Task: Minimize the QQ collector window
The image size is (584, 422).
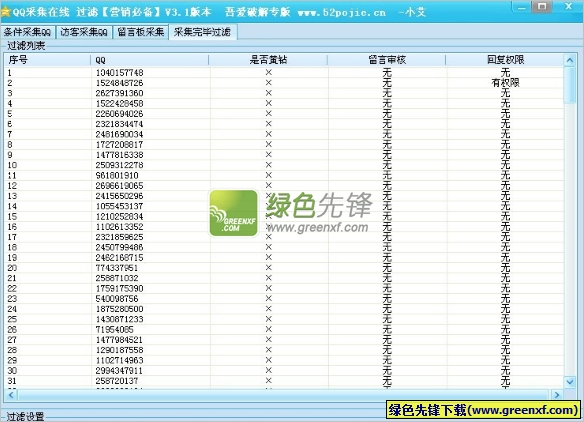Action: [522, 7]
